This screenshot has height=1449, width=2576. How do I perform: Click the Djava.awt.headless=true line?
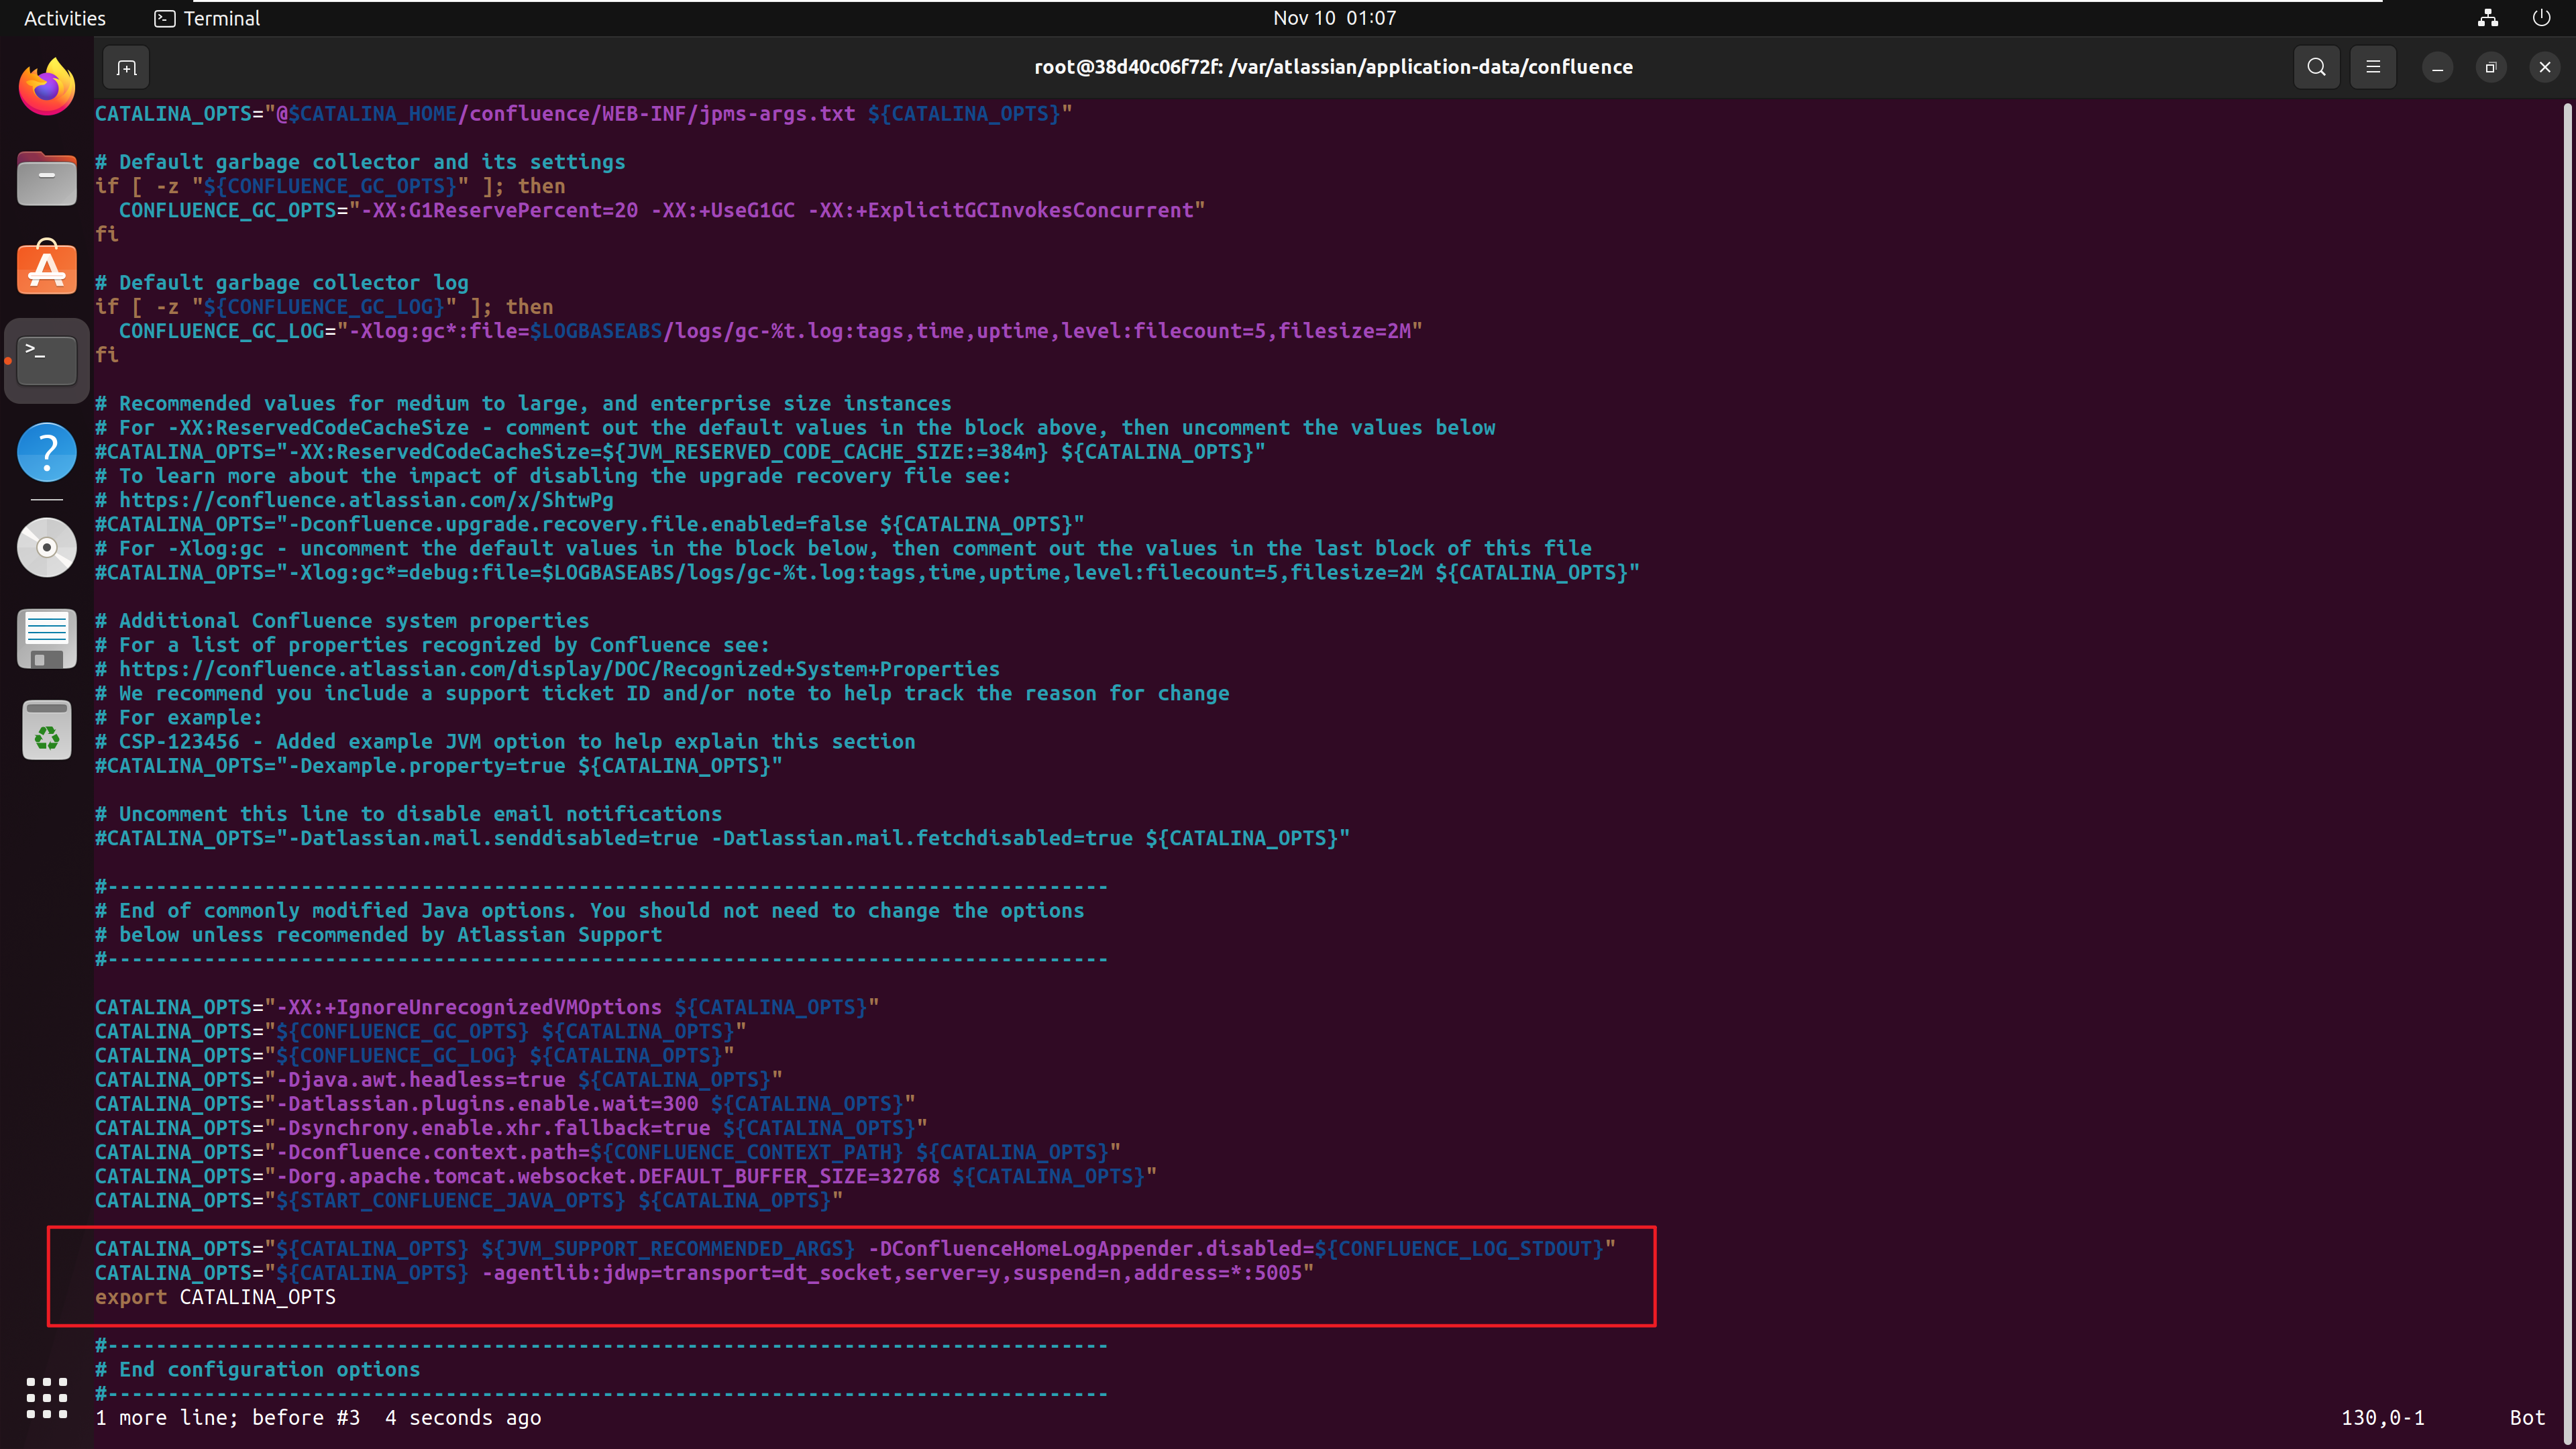[439, 1080]
